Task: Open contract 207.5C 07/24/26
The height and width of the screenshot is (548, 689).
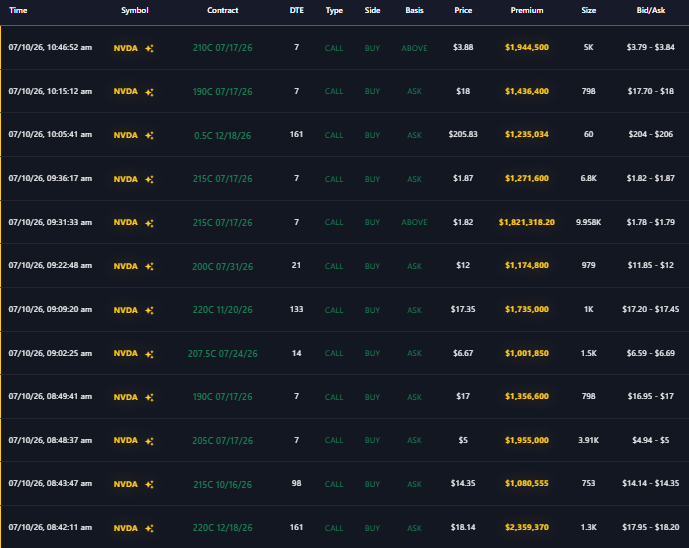Action: 223,353
